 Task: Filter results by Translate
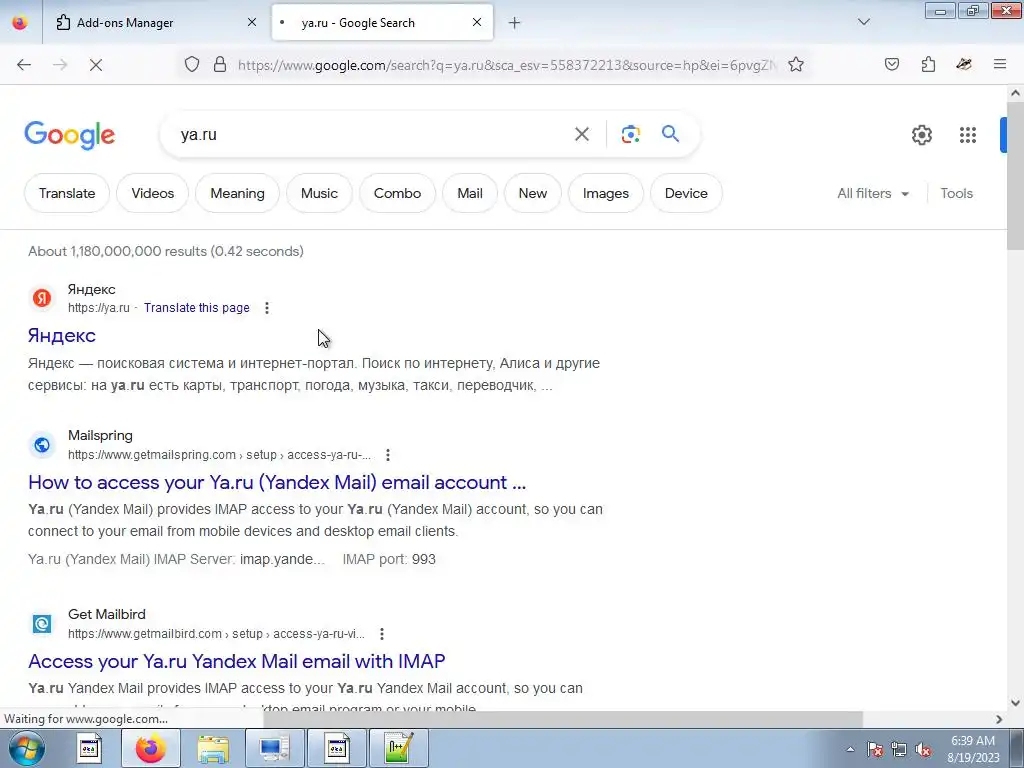point(67,193)
